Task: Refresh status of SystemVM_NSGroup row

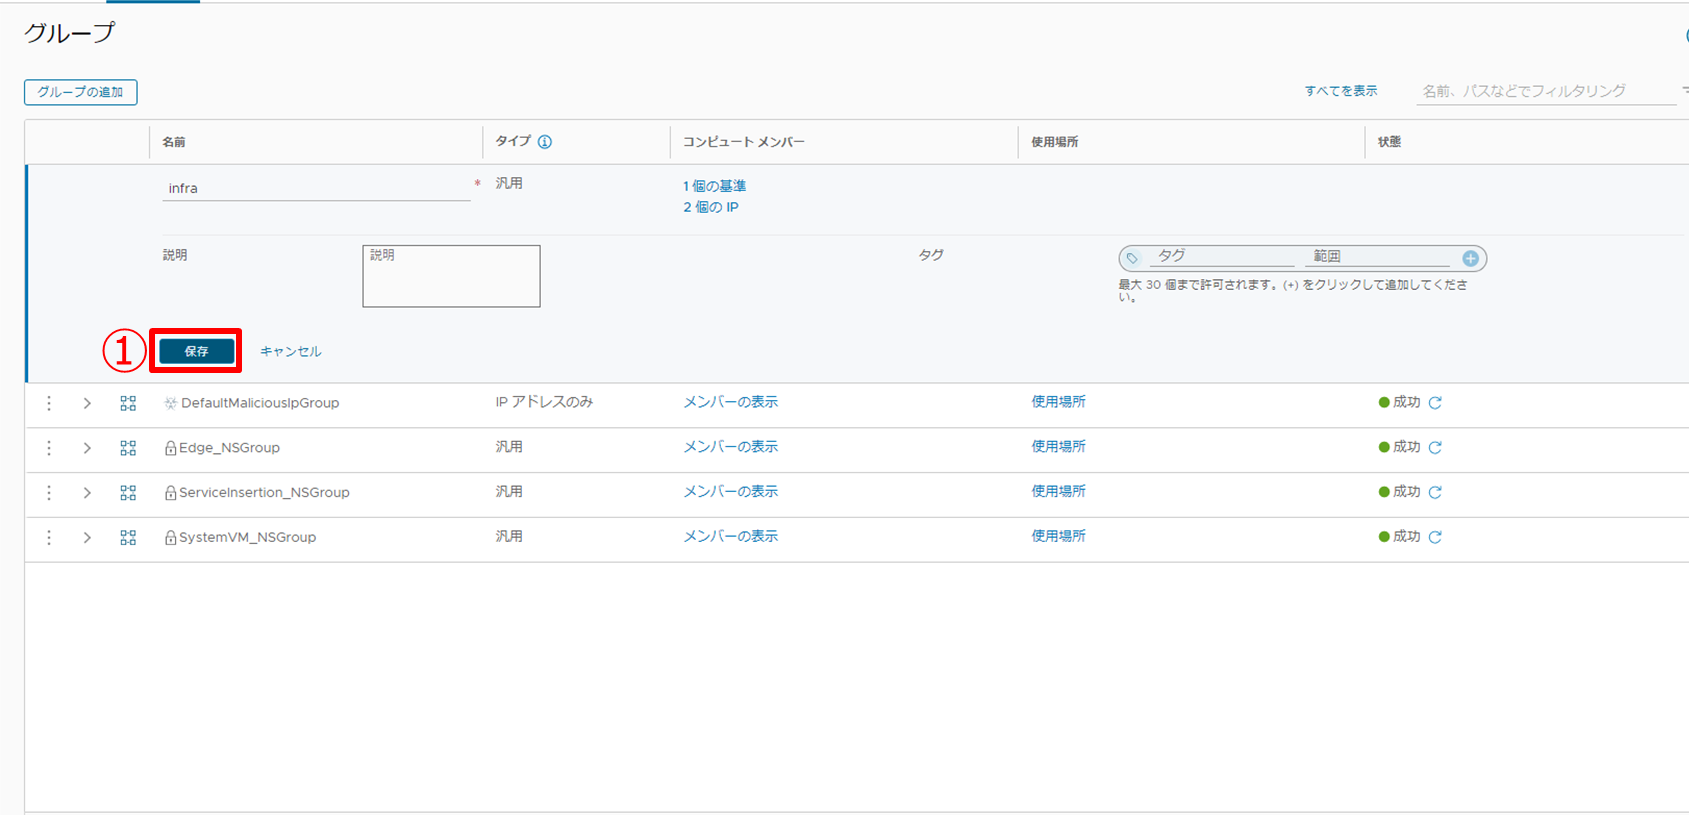Action: [x=1435, y=537]
